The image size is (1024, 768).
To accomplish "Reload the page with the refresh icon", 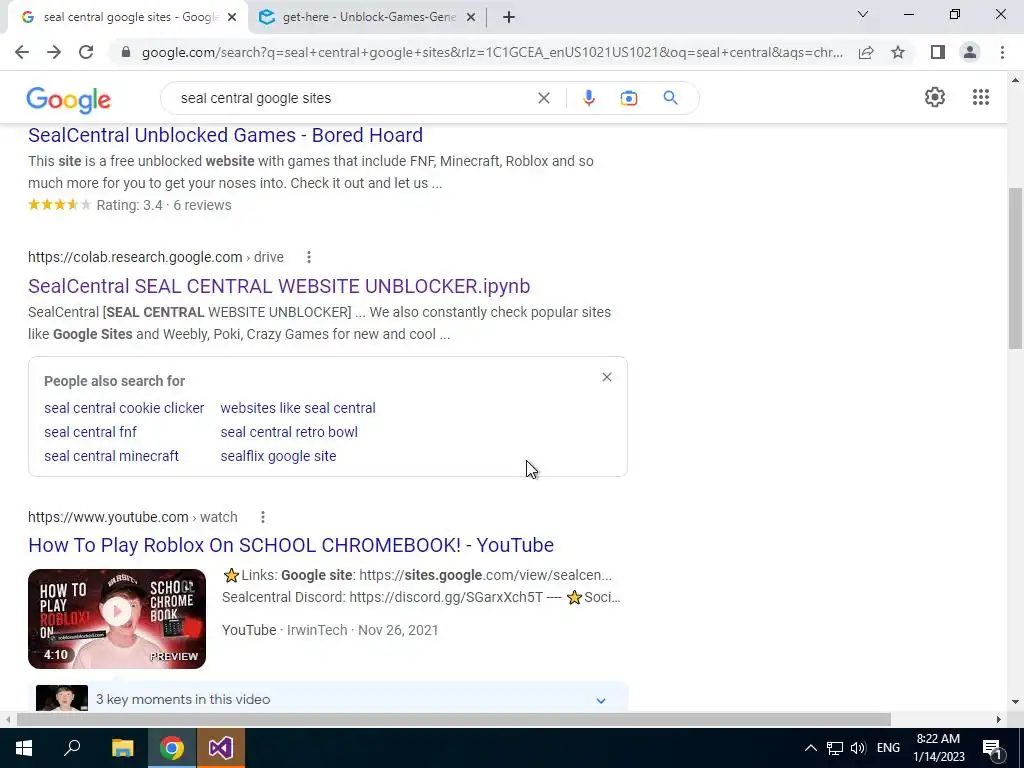I will point(86,52).
